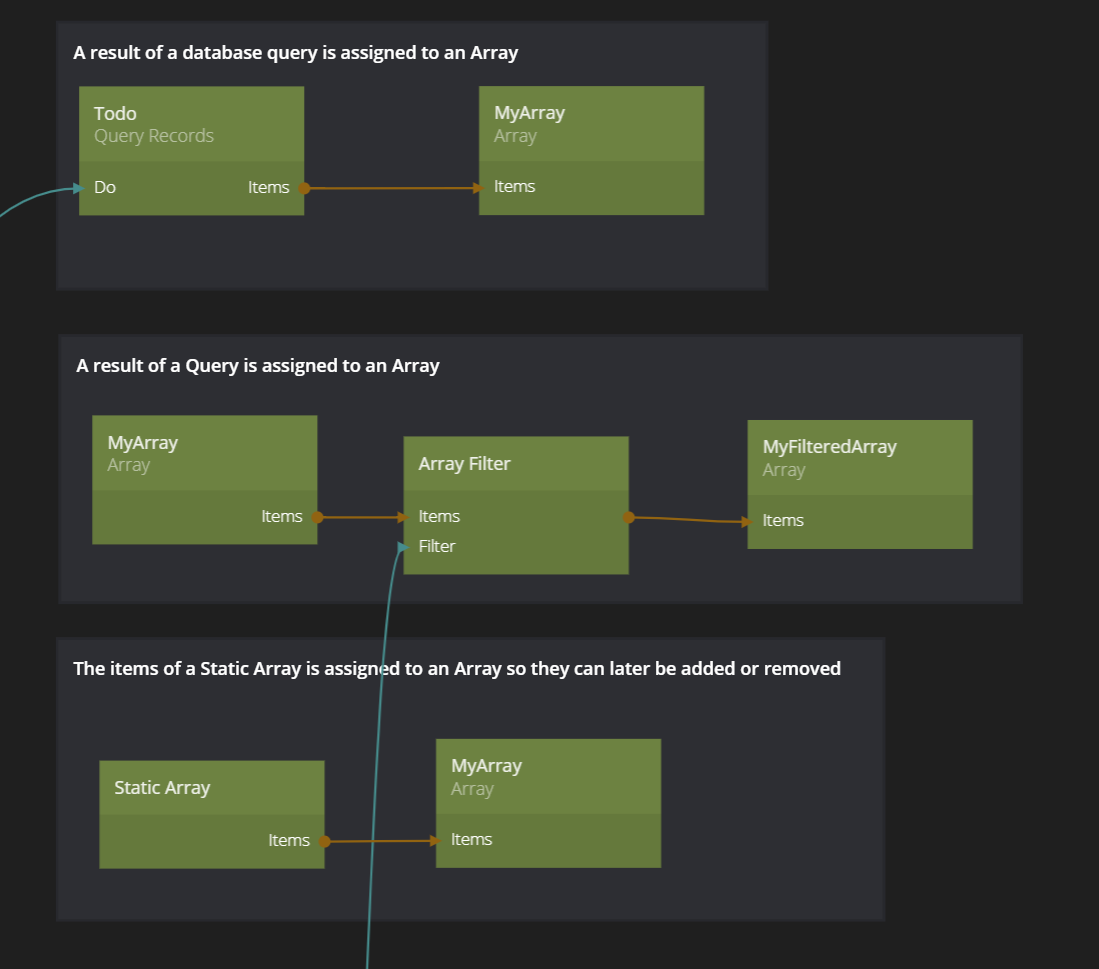Click Items input of MyArray beside Static Array

(x=471, y=840)
